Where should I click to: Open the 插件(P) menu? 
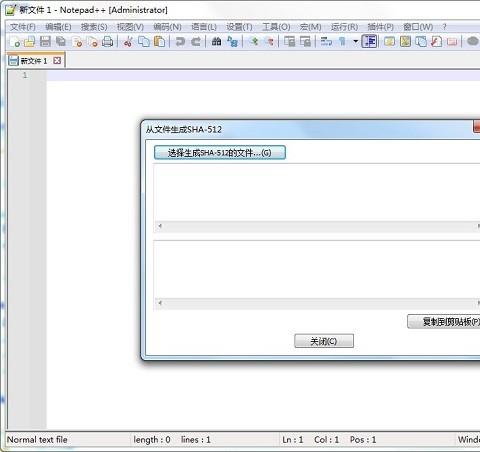click(380, 27)
